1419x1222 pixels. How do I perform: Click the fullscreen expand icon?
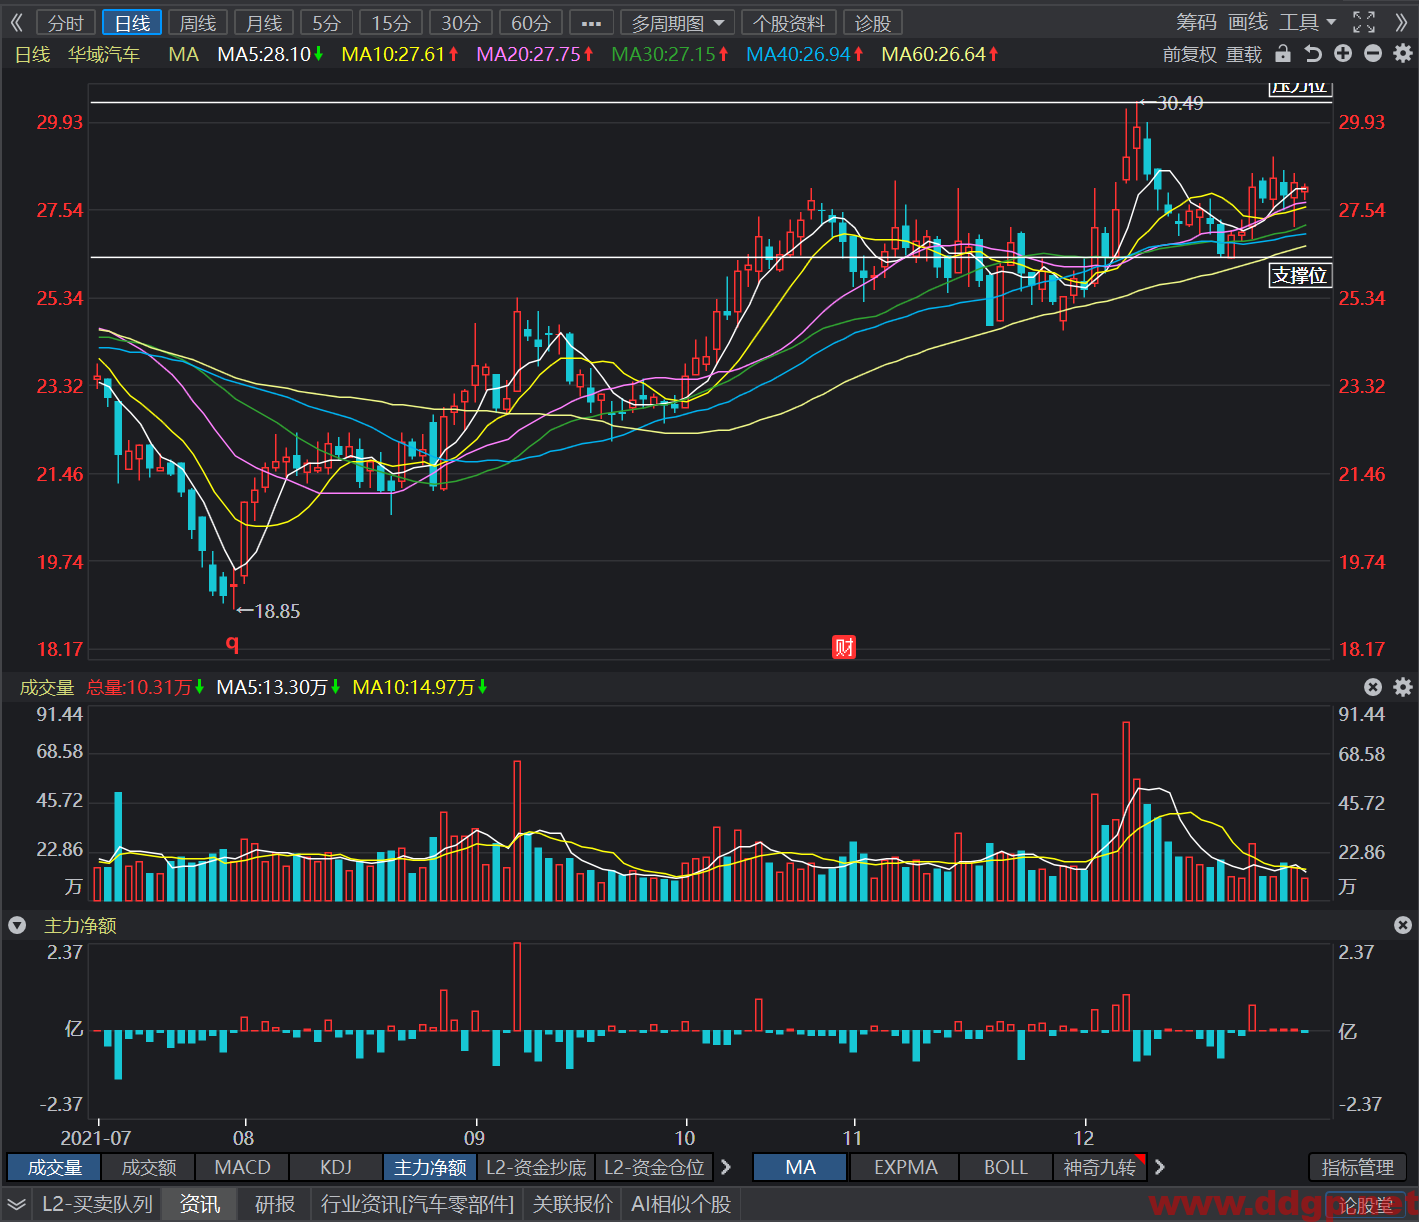(1364, 22)
